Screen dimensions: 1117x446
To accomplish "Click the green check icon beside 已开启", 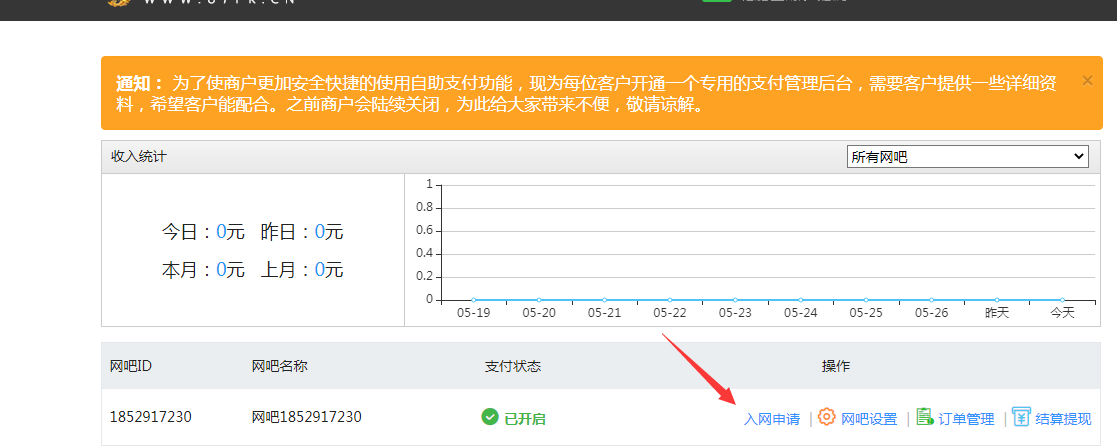I will click(490, 417).
